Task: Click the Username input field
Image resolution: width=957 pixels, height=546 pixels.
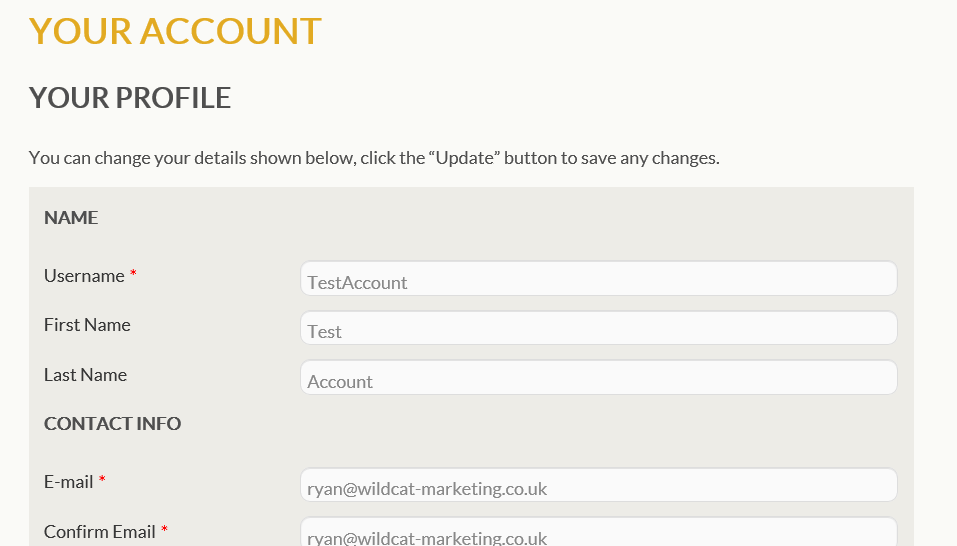Action: (598, 279)
